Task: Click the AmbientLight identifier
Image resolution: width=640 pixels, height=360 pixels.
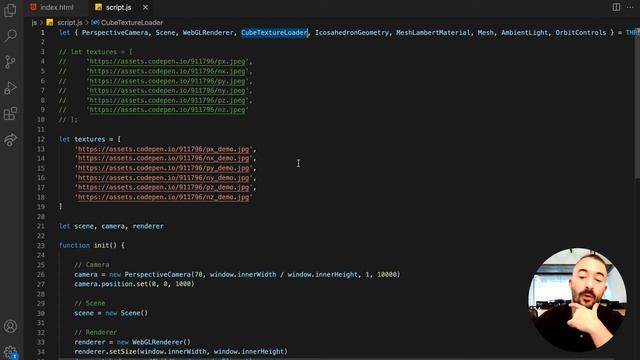Action: [x=524, y=33]
